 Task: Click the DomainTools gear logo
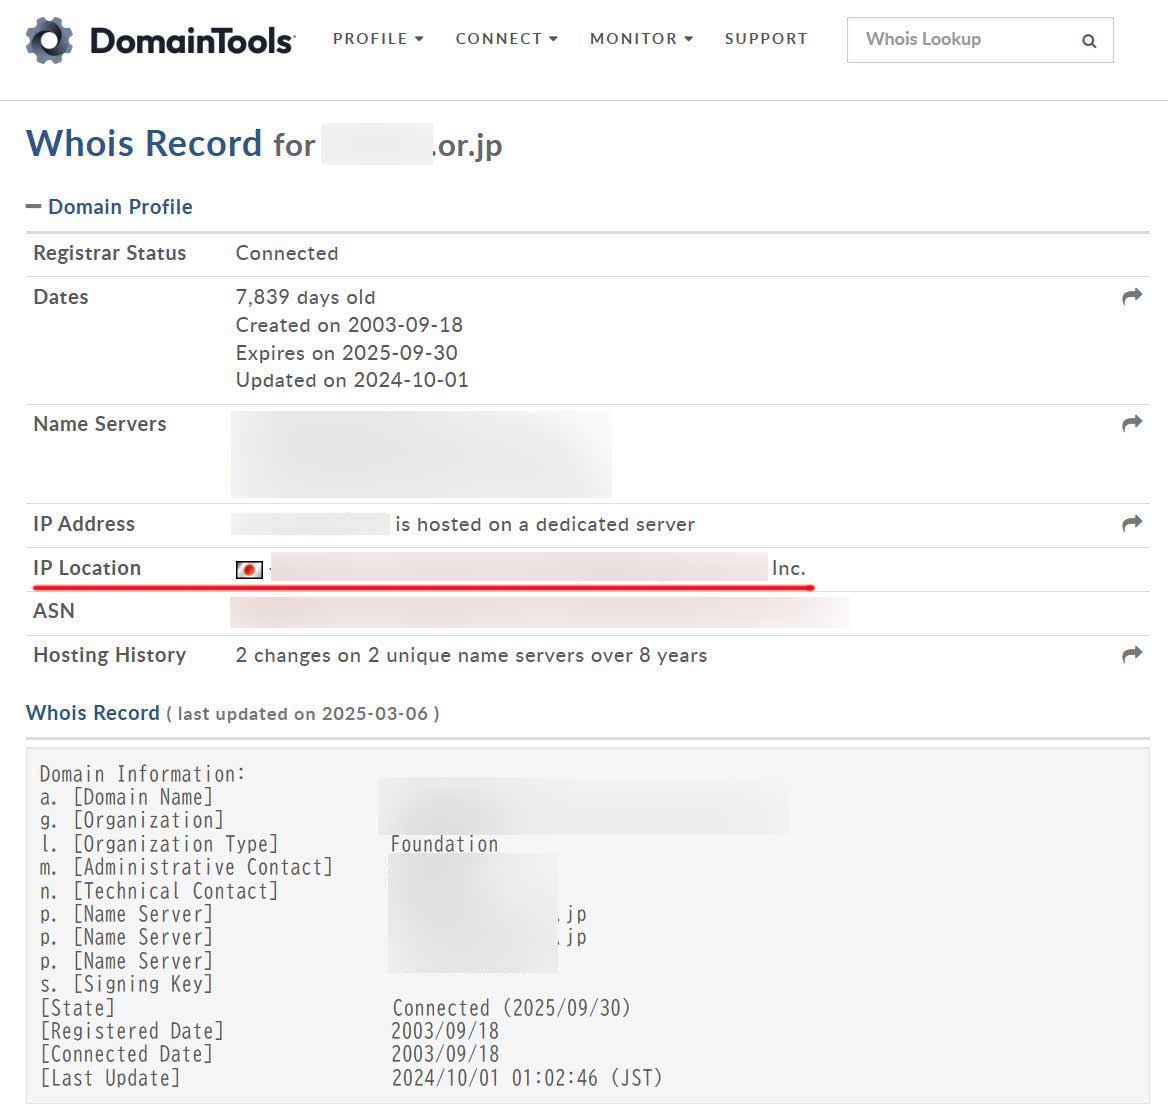click(x=49, y=40)
